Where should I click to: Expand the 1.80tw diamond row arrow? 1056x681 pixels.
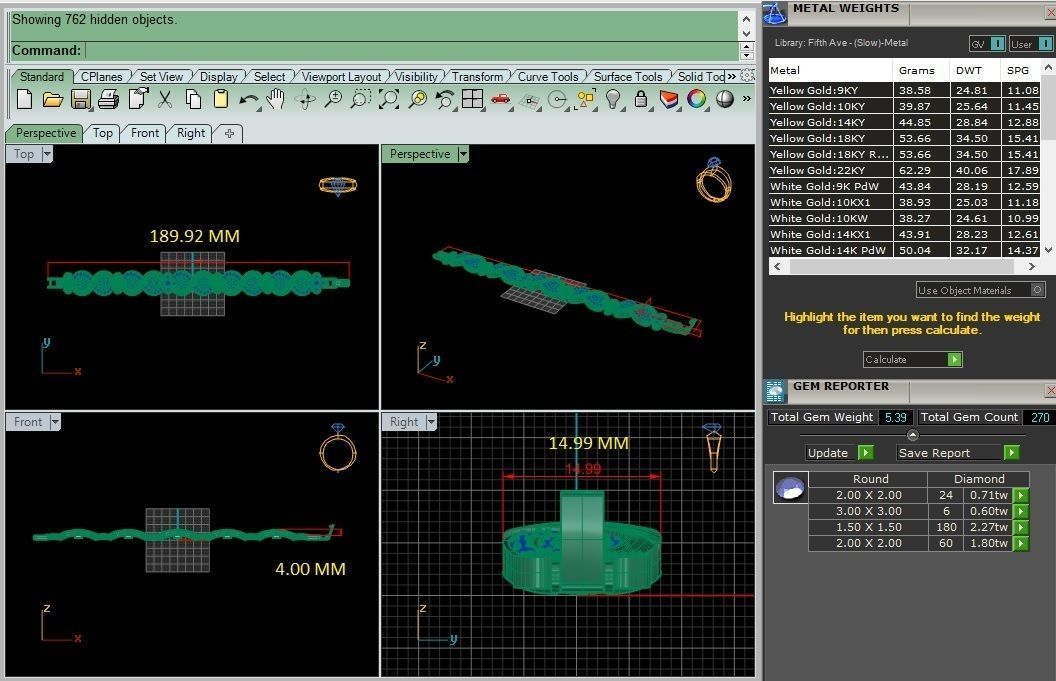pos(1021,544)
